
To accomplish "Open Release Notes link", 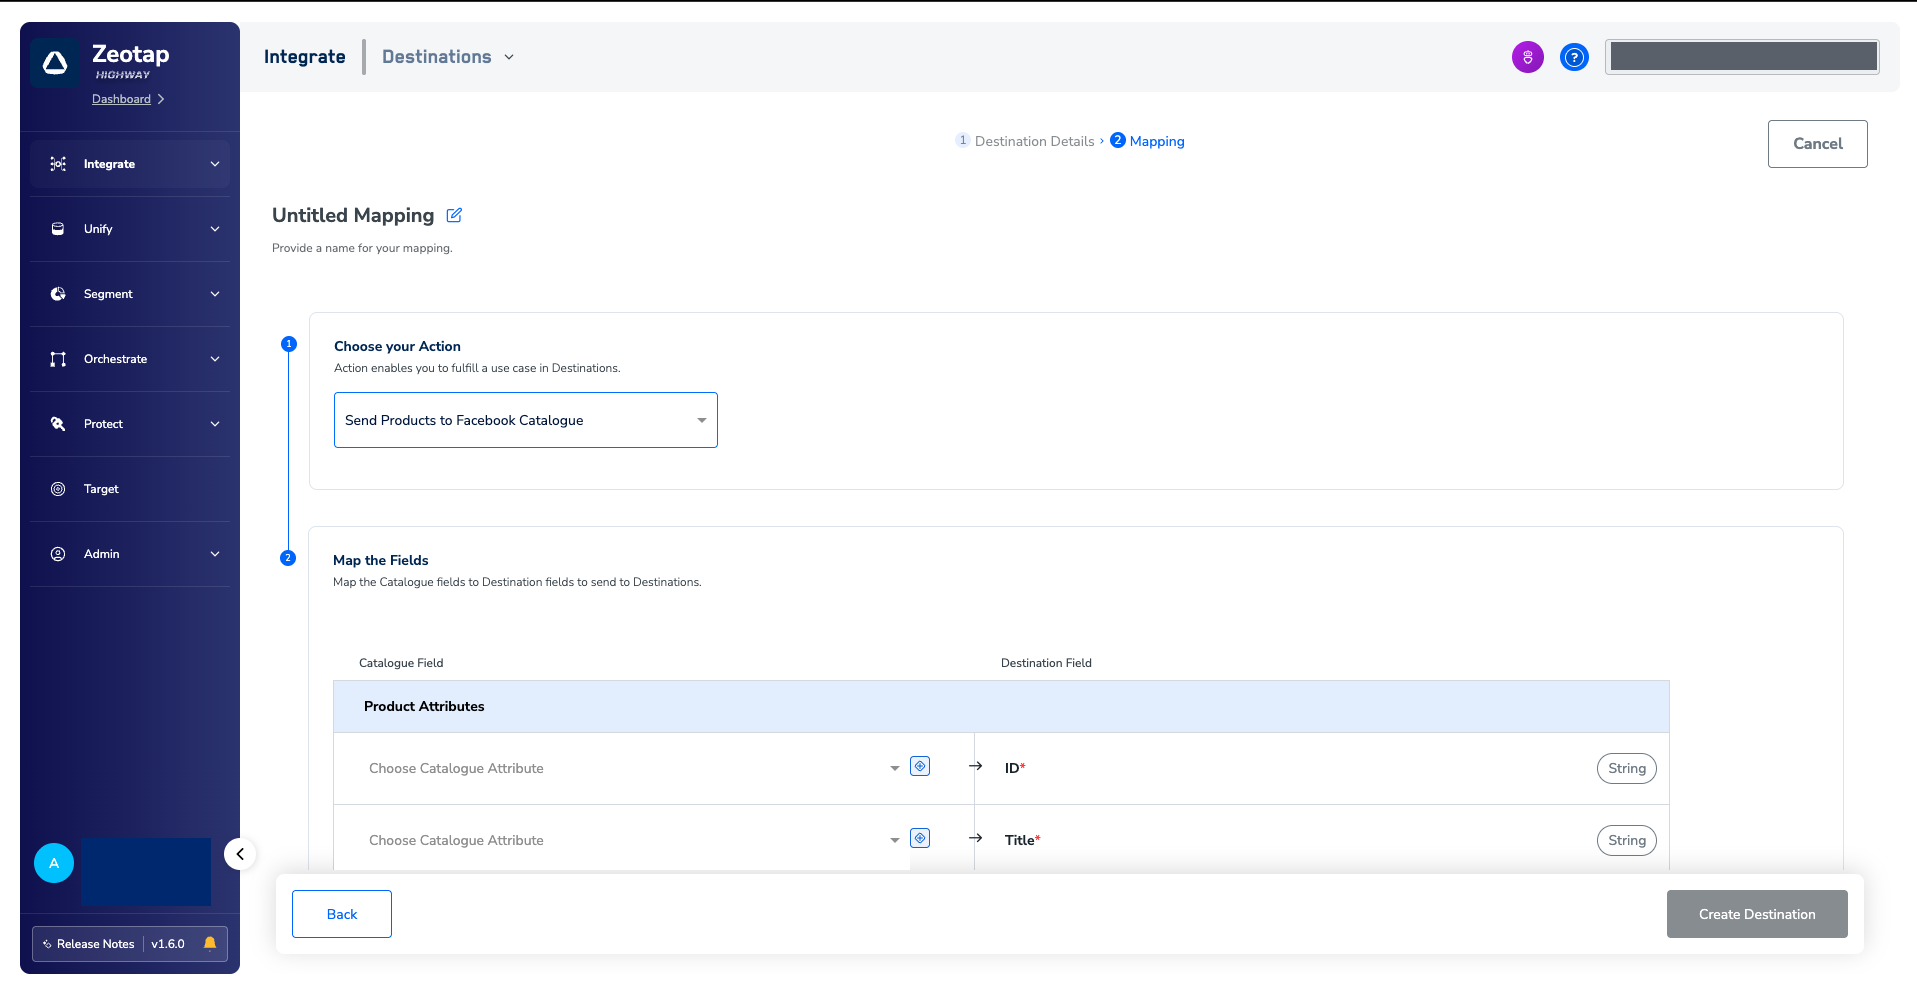I will pos(95,944).
